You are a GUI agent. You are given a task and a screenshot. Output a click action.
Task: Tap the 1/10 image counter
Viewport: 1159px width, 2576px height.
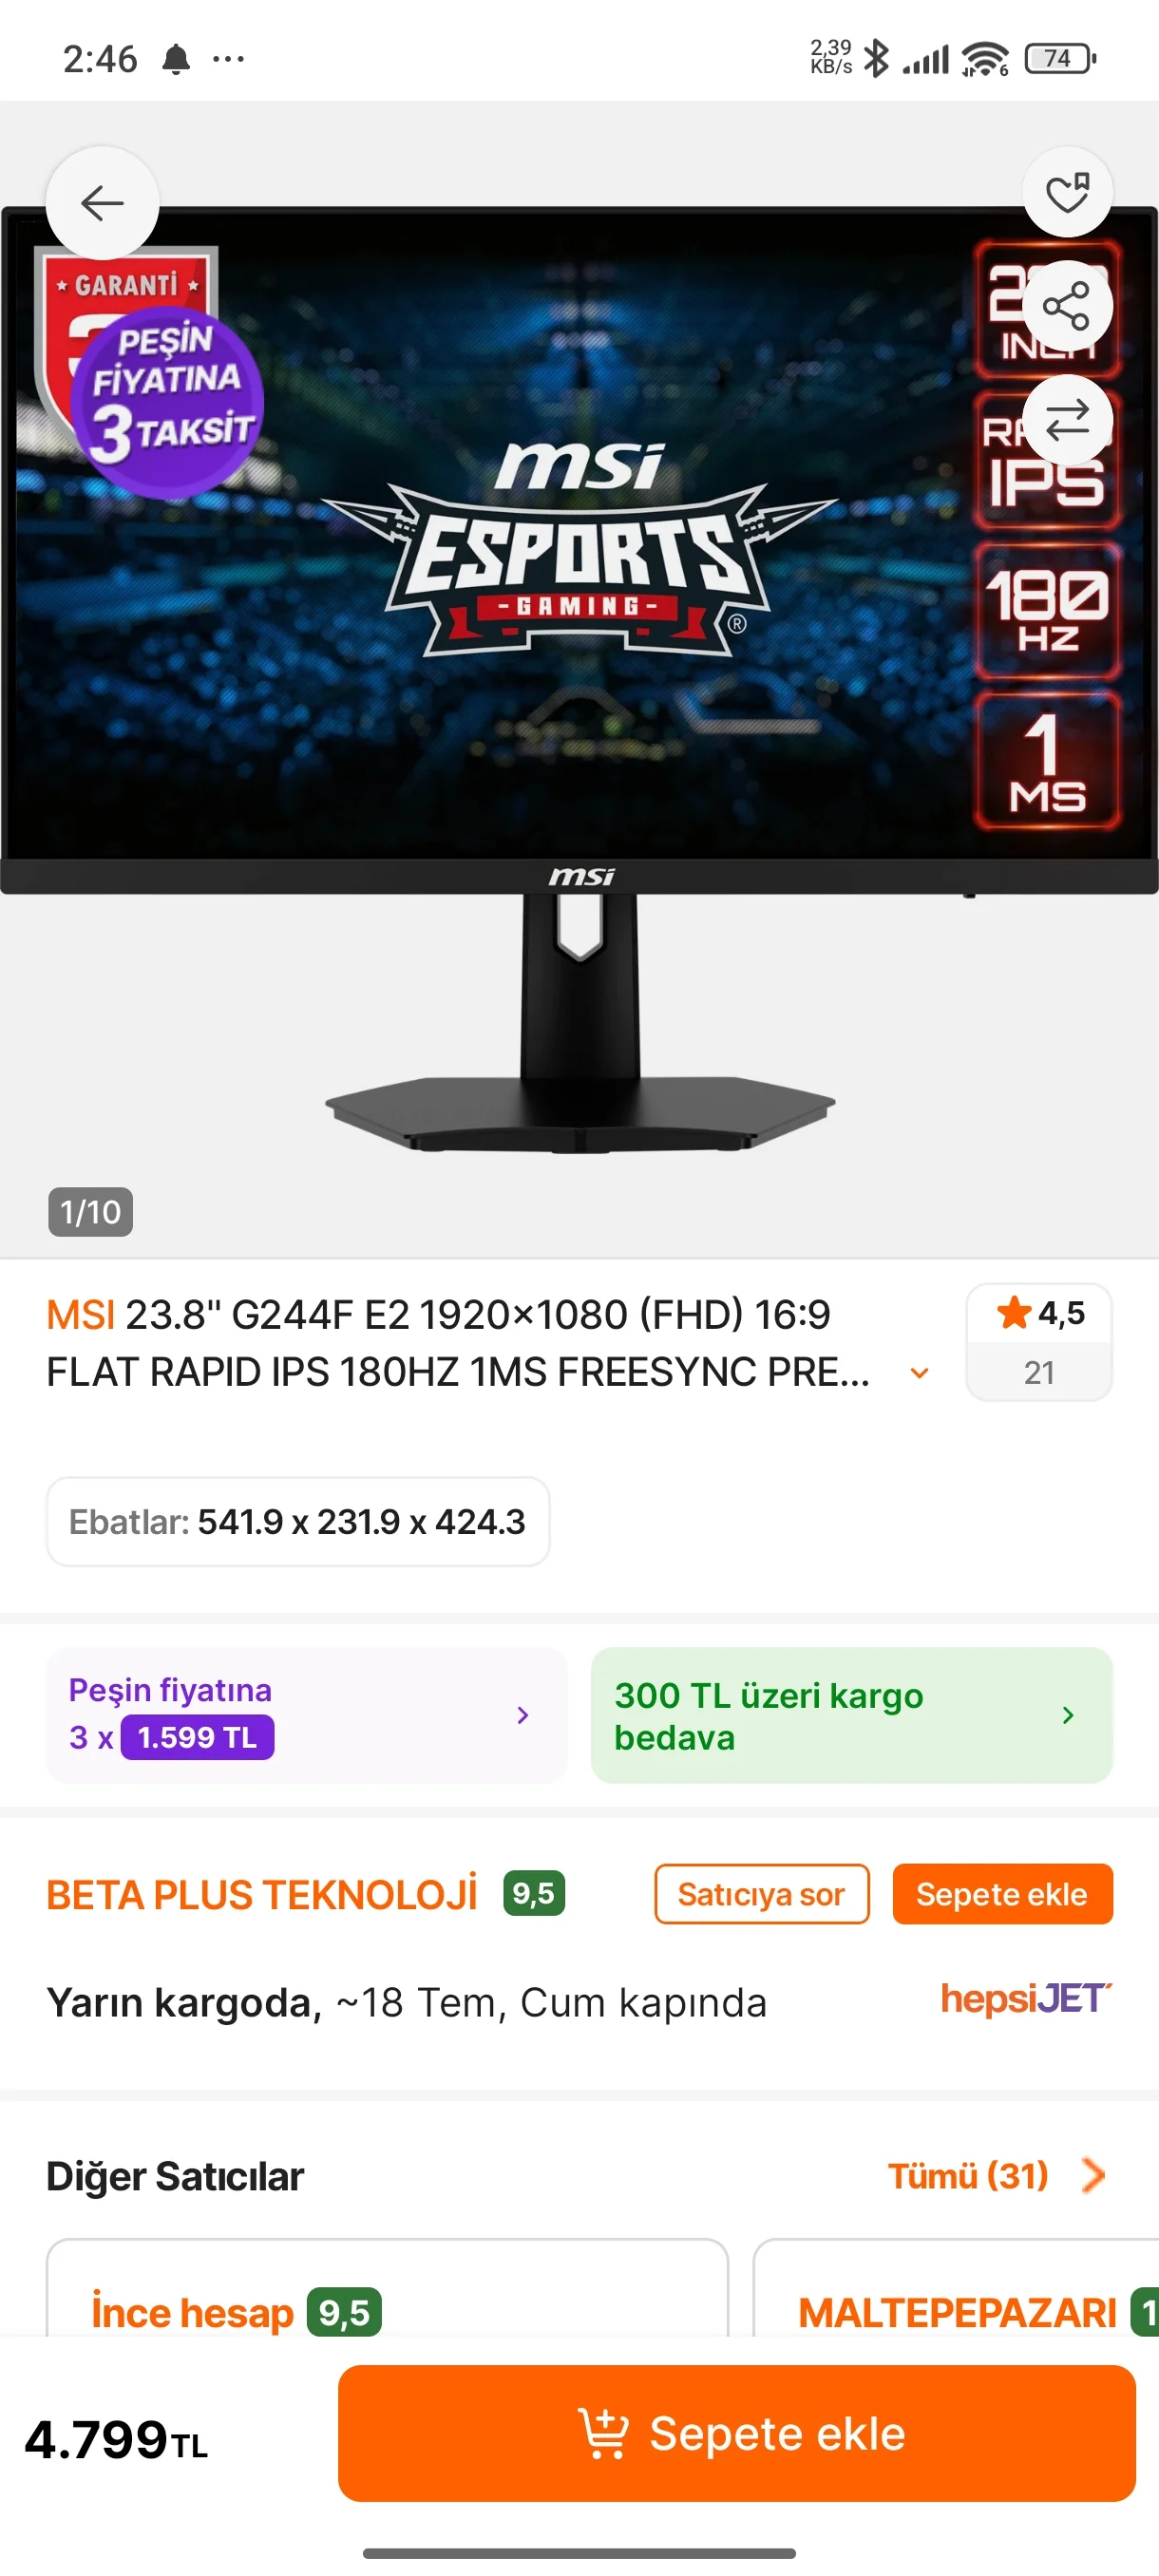(x=90, y=1212)
